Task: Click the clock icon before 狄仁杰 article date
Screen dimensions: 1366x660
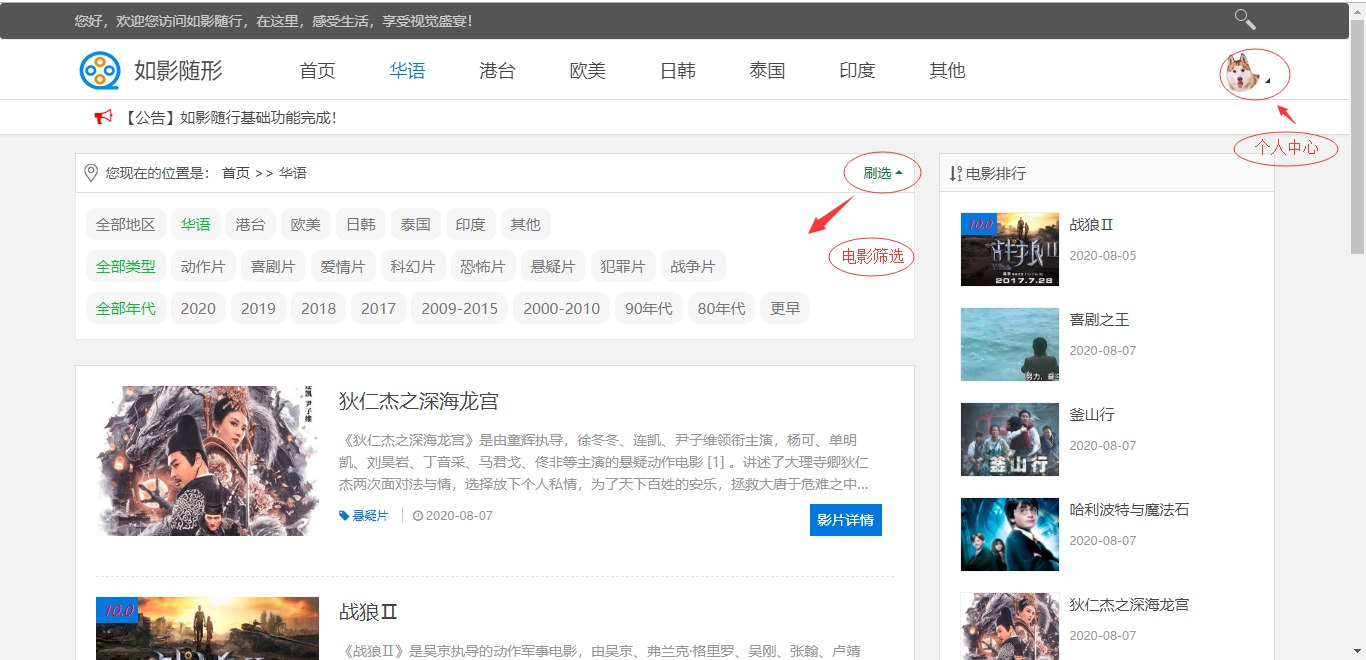Action: [418, 516]
